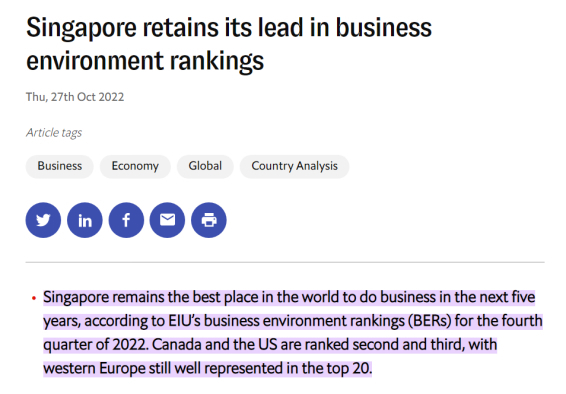Click the red bullet before summary paragraph
566x394 pixels.
pyautogui.click(x=34, y=298)
